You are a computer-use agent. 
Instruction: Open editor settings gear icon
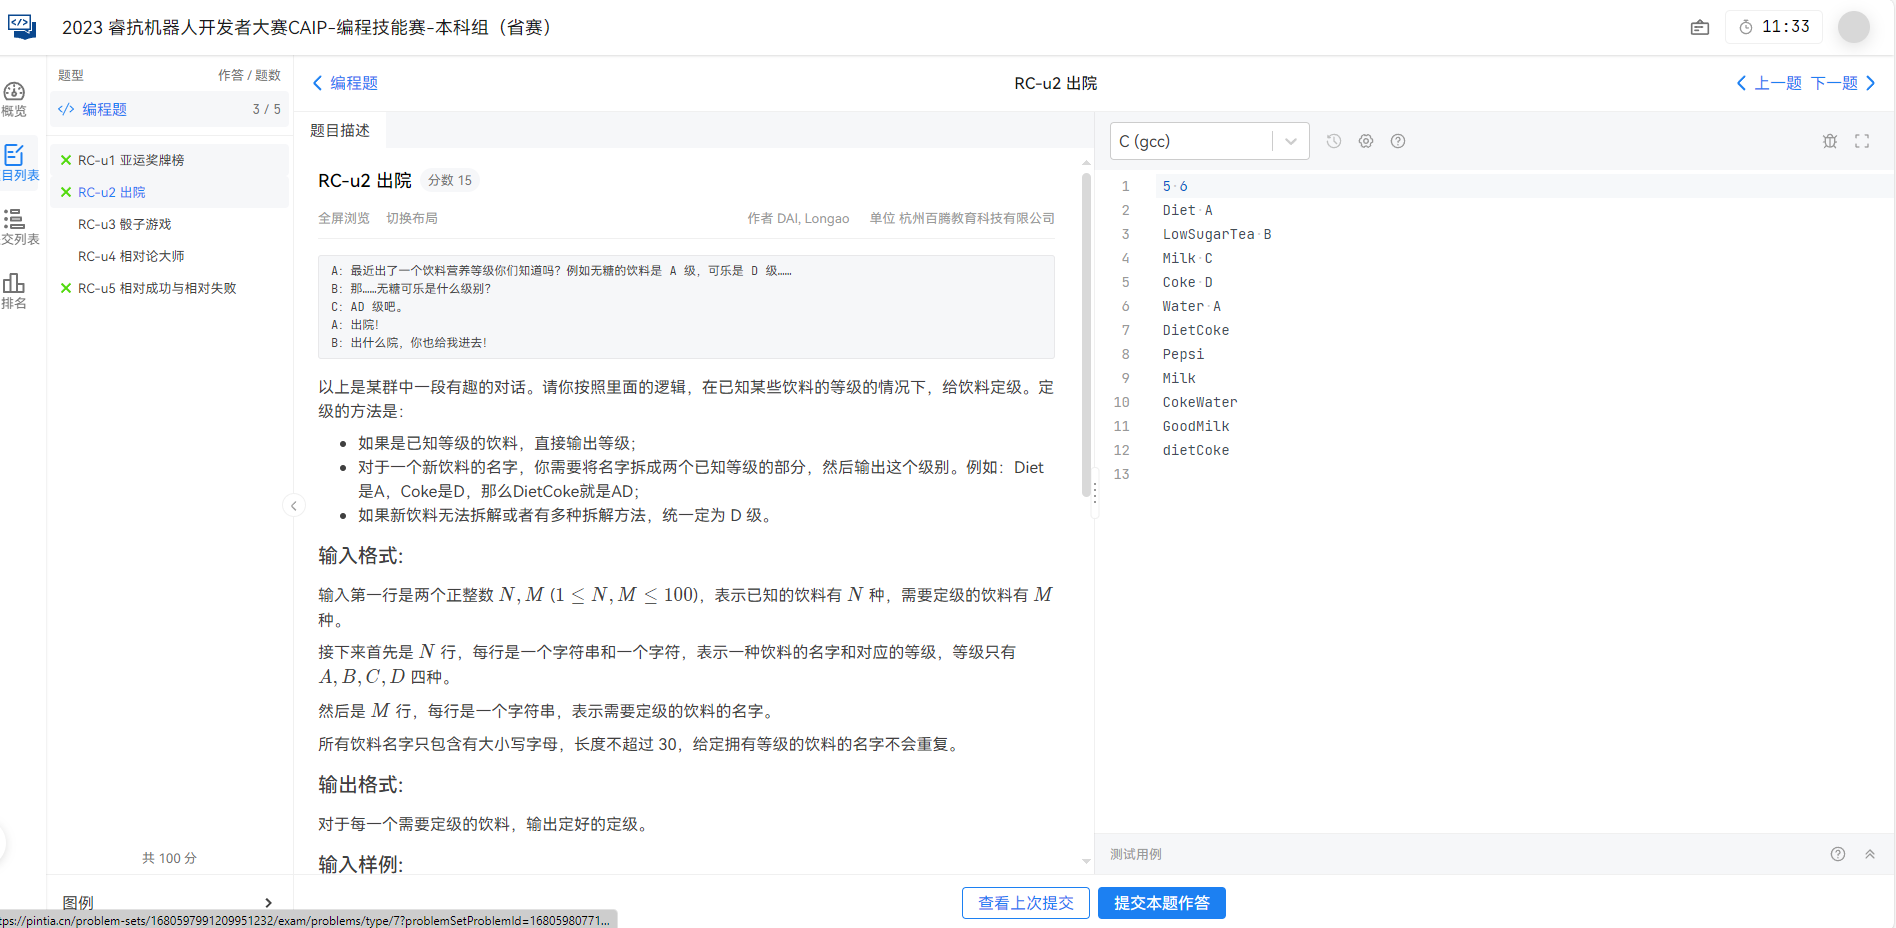pos(1365,141)
